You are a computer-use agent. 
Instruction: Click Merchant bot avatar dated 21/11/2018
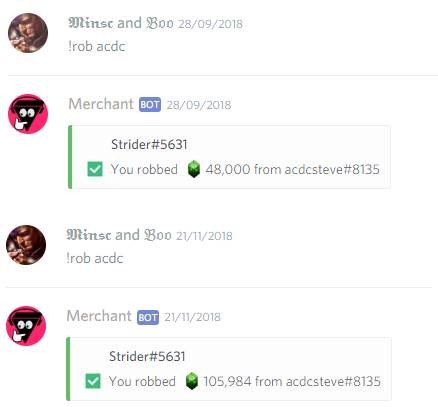pyautogui.click(x=26, y=326)
